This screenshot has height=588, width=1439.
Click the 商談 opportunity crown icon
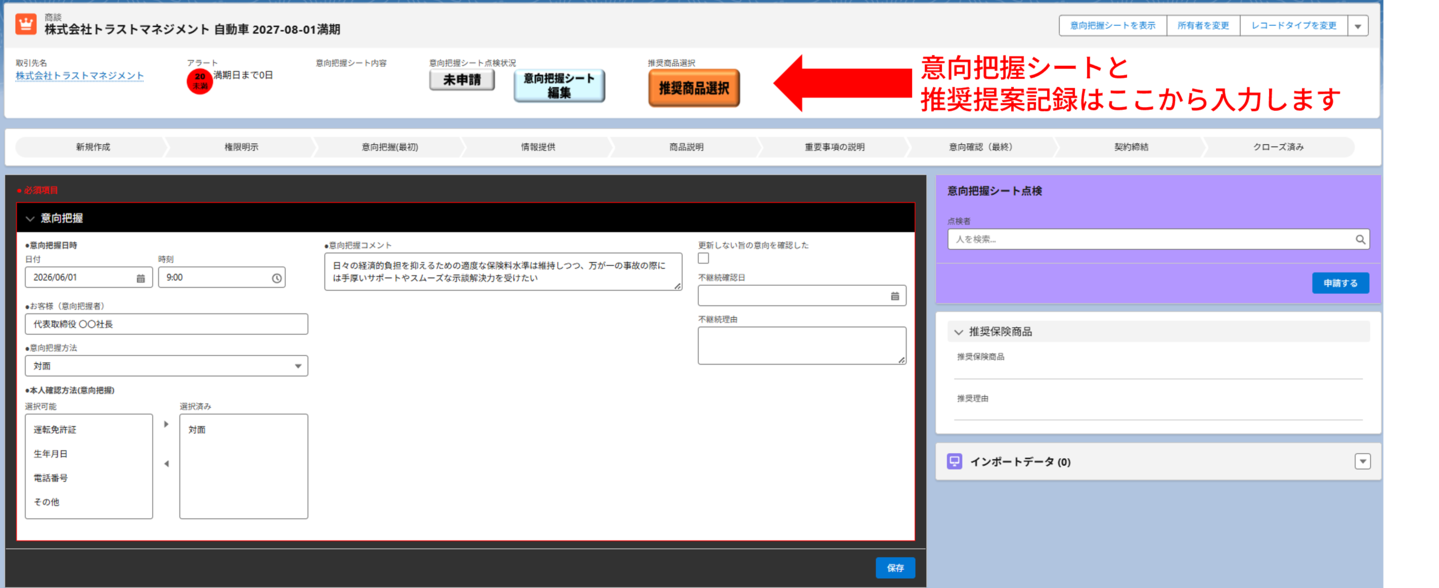[x=25, y=25]
